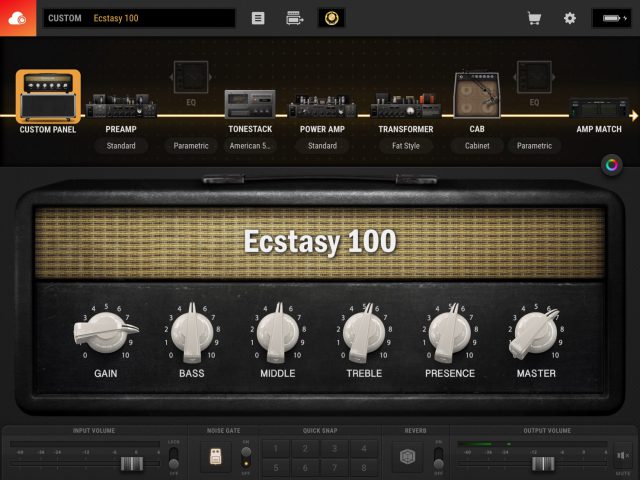The width and height of the screenshot is (640, 480).
Task: Open the Reverb effect icon
Action: (407, 457)
